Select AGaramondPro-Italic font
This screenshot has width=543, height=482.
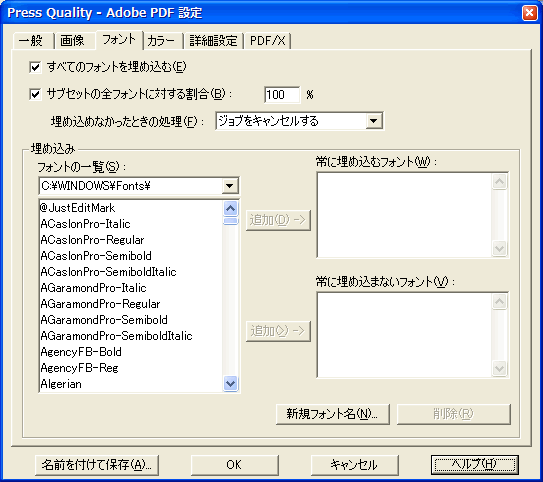pyautogui.click(x=132, y=288)
